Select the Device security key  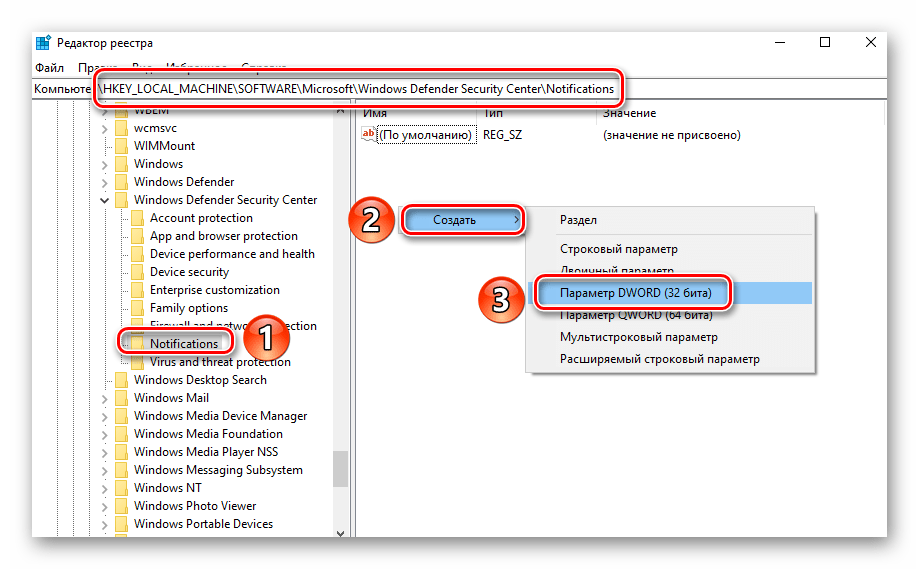[x=189, y=272]
